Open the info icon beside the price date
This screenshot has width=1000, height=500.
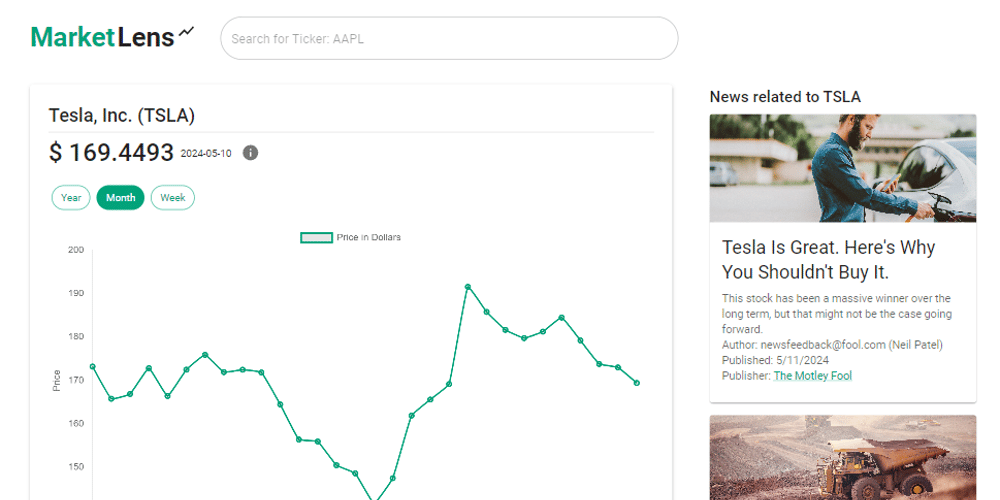pyautogui.click(x=251, y=153)
